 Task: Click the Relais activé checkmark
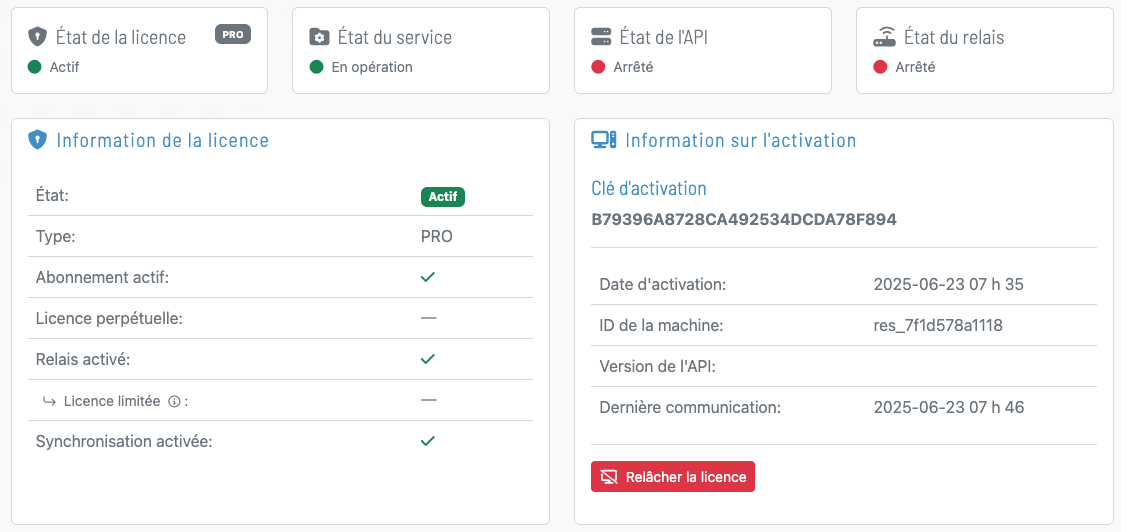[428, 358]
